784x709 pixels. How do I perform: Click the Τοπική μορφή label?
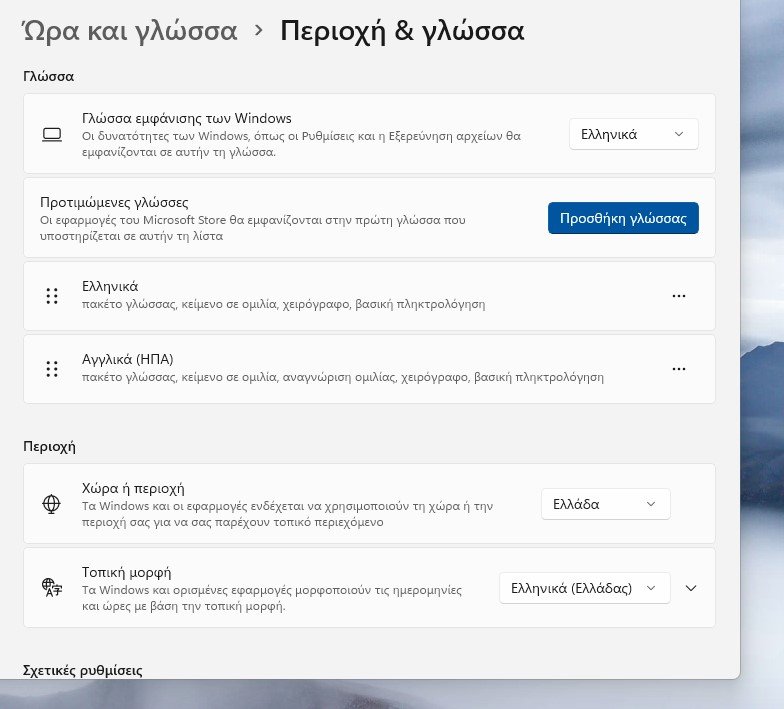tap(126, 572)
